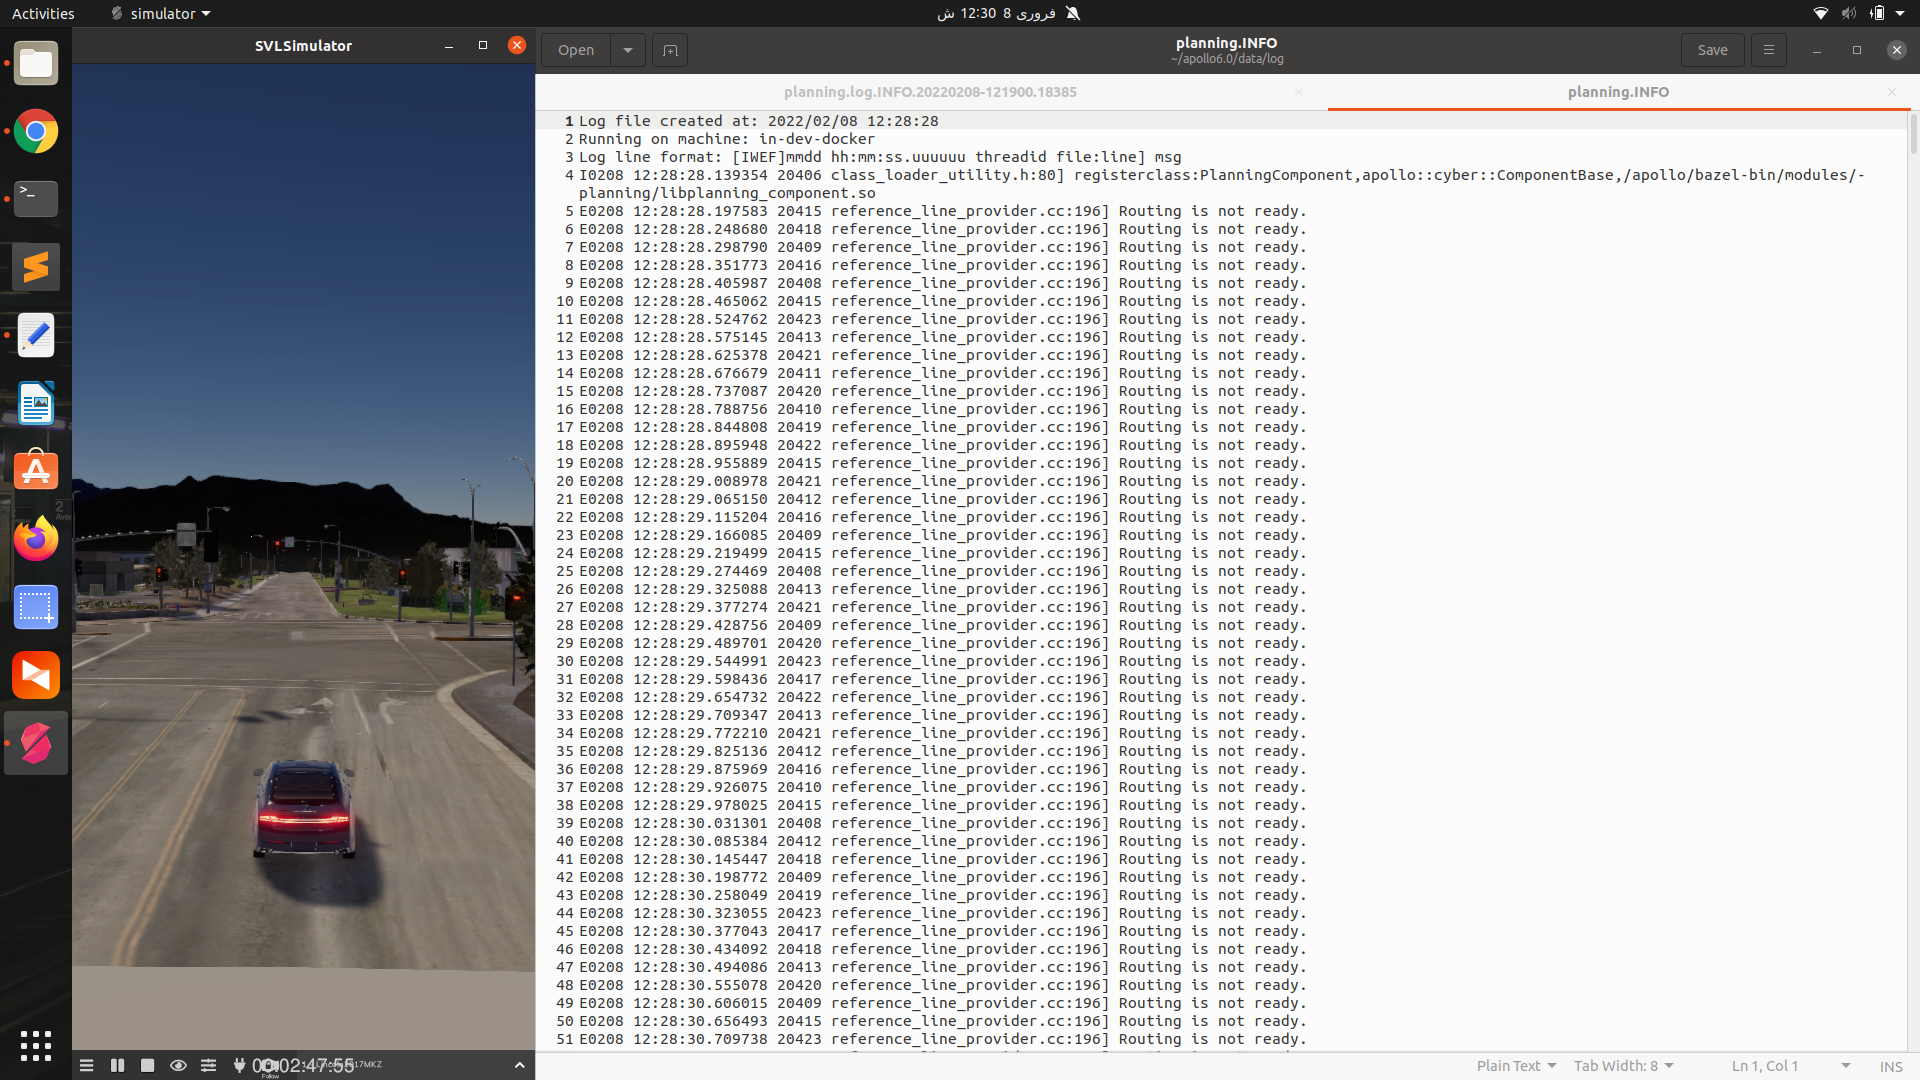Open the Text Editor from the dock
This screenshot has height=1080, width=1920.
coord(36,335)
